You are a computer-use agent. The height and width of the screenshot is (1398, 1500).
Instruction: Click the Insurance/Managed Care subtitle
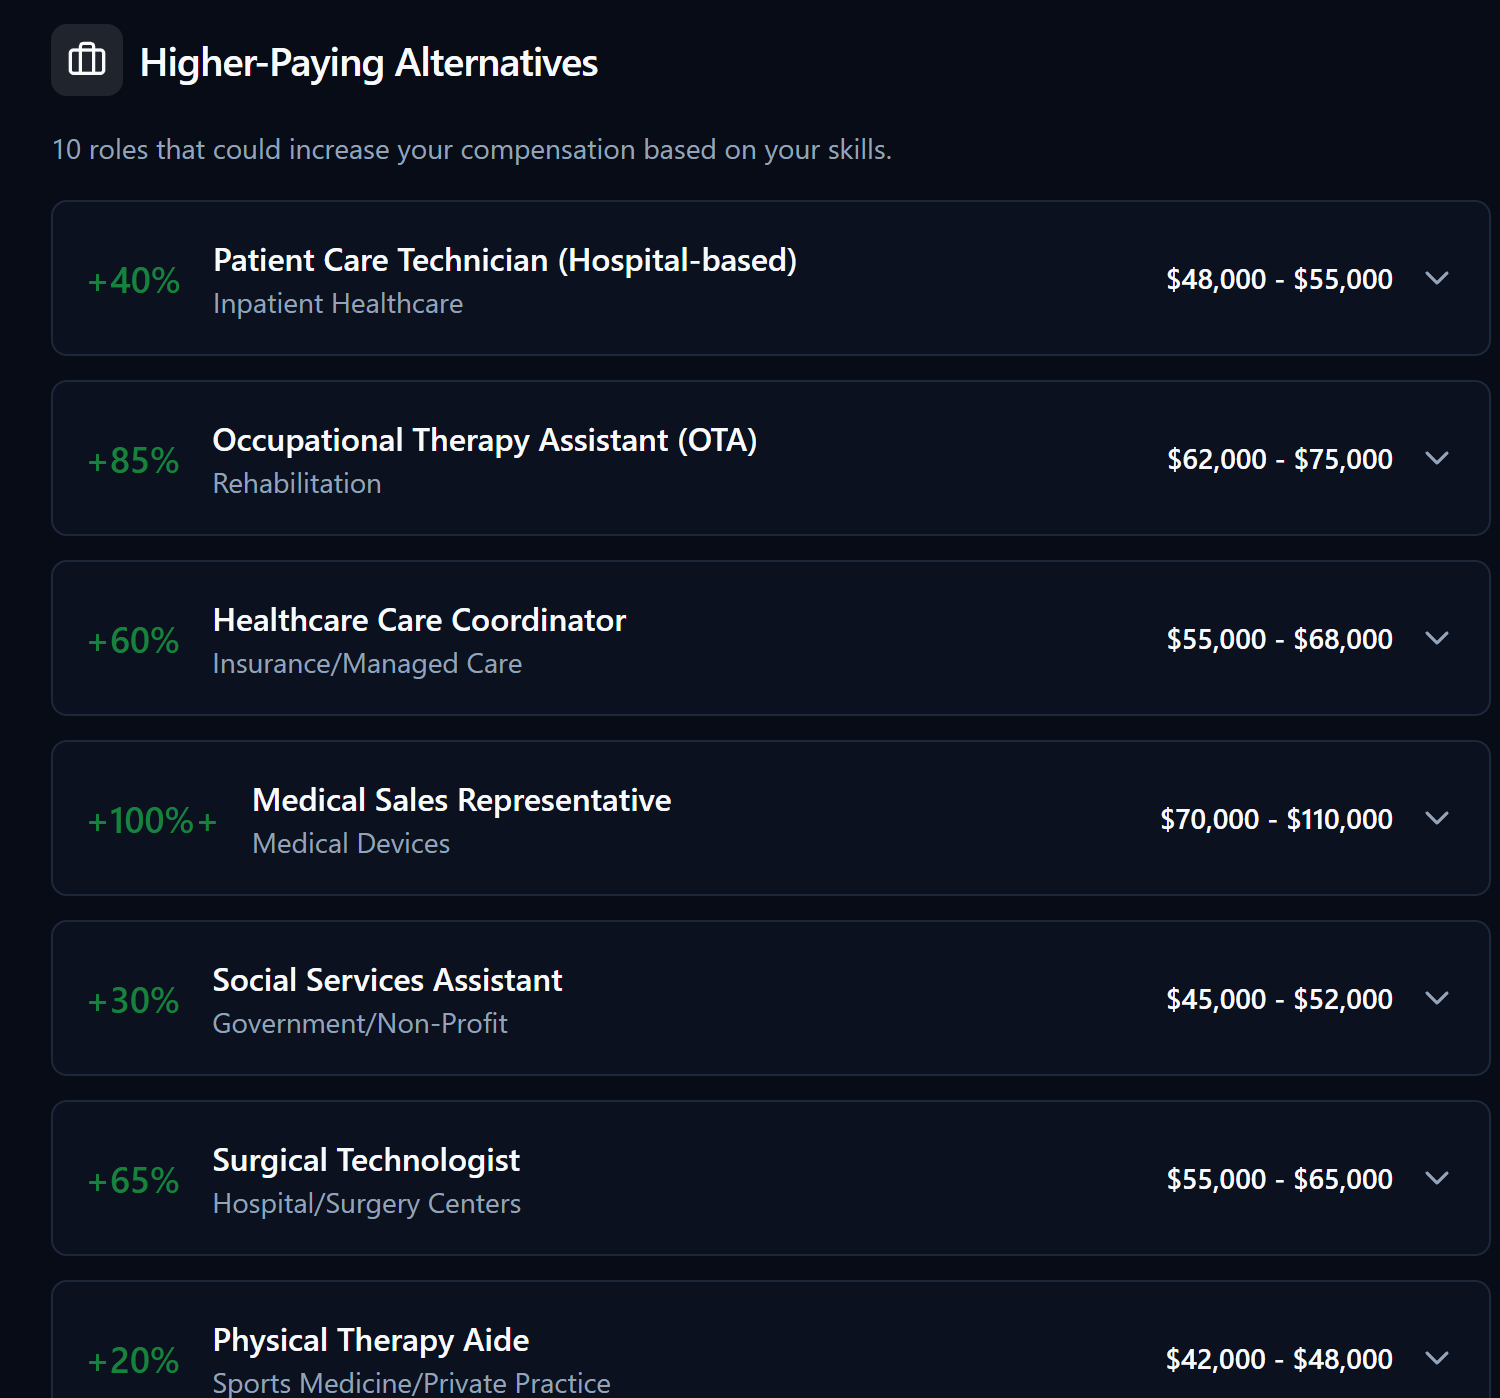367,663
